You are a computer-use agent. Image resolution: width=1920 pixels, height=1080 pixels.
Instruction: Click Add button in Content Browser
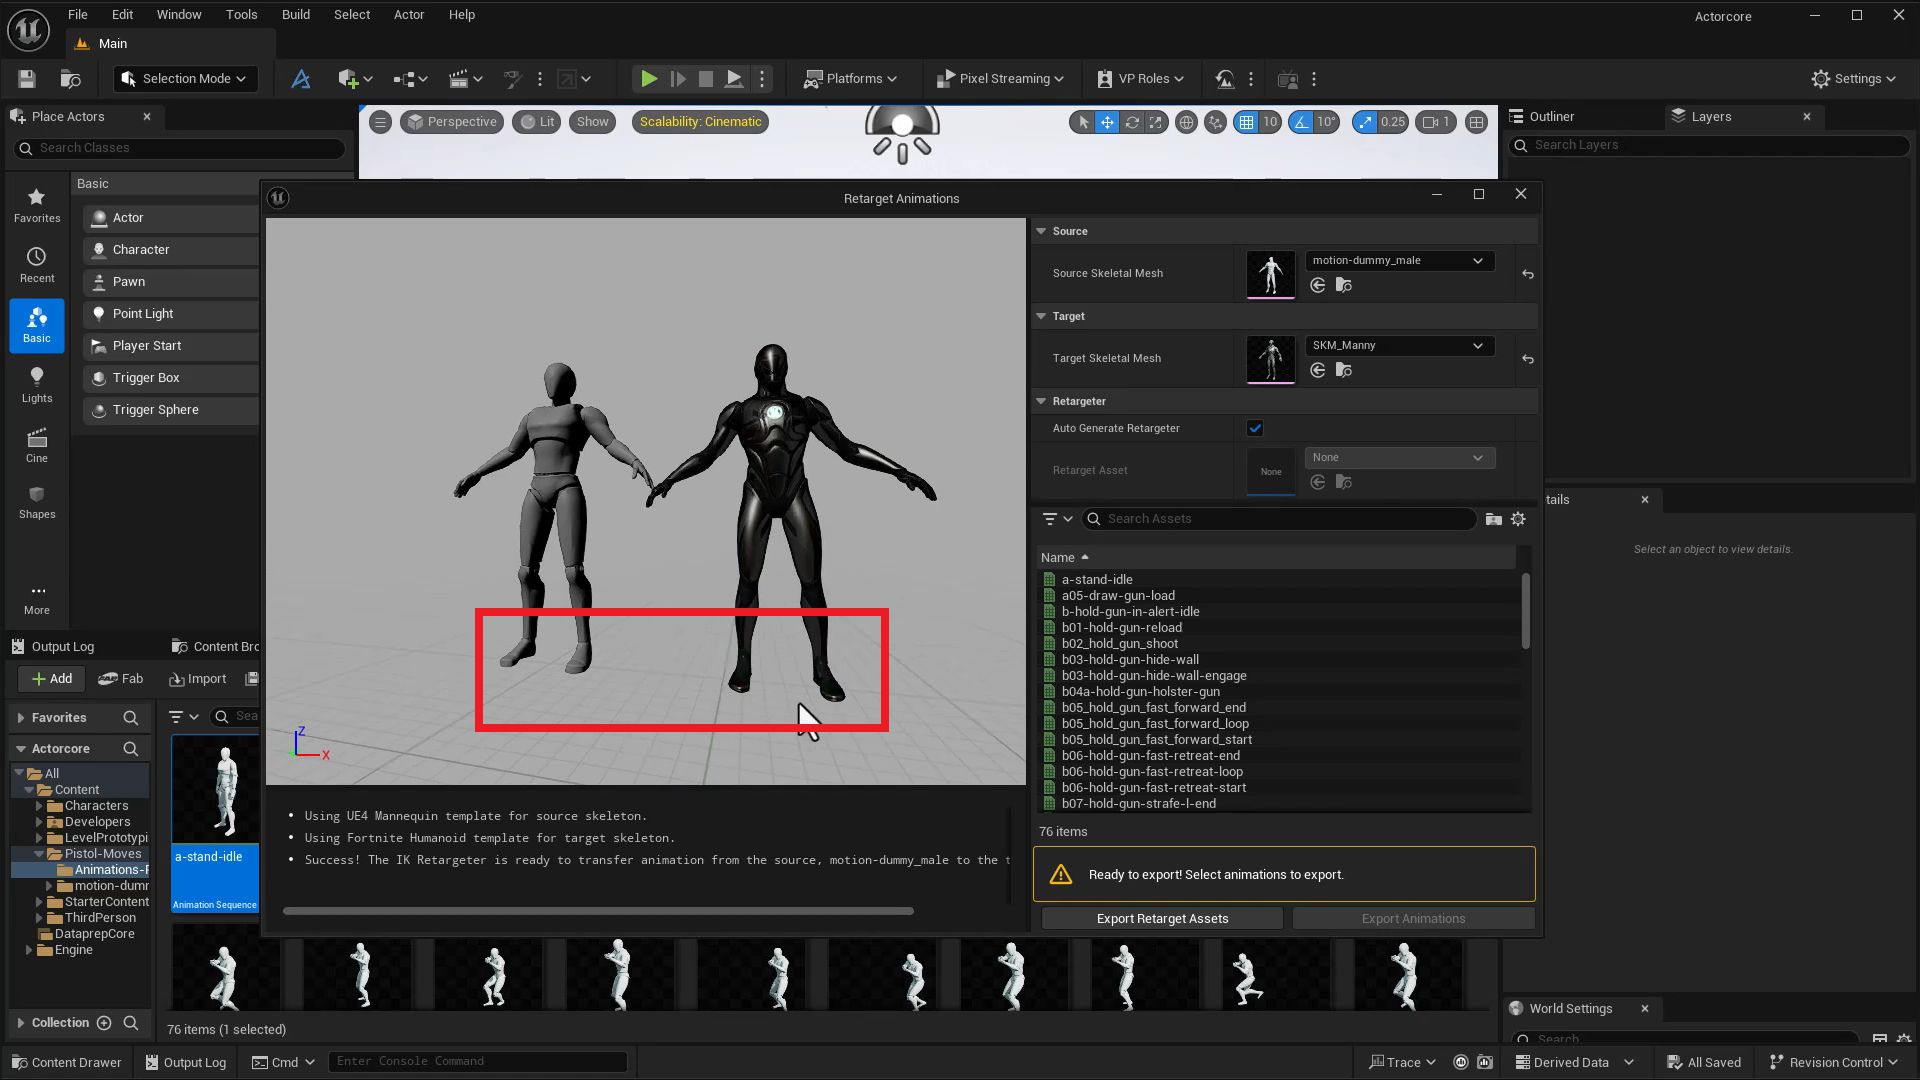click(x=52, y=679)
